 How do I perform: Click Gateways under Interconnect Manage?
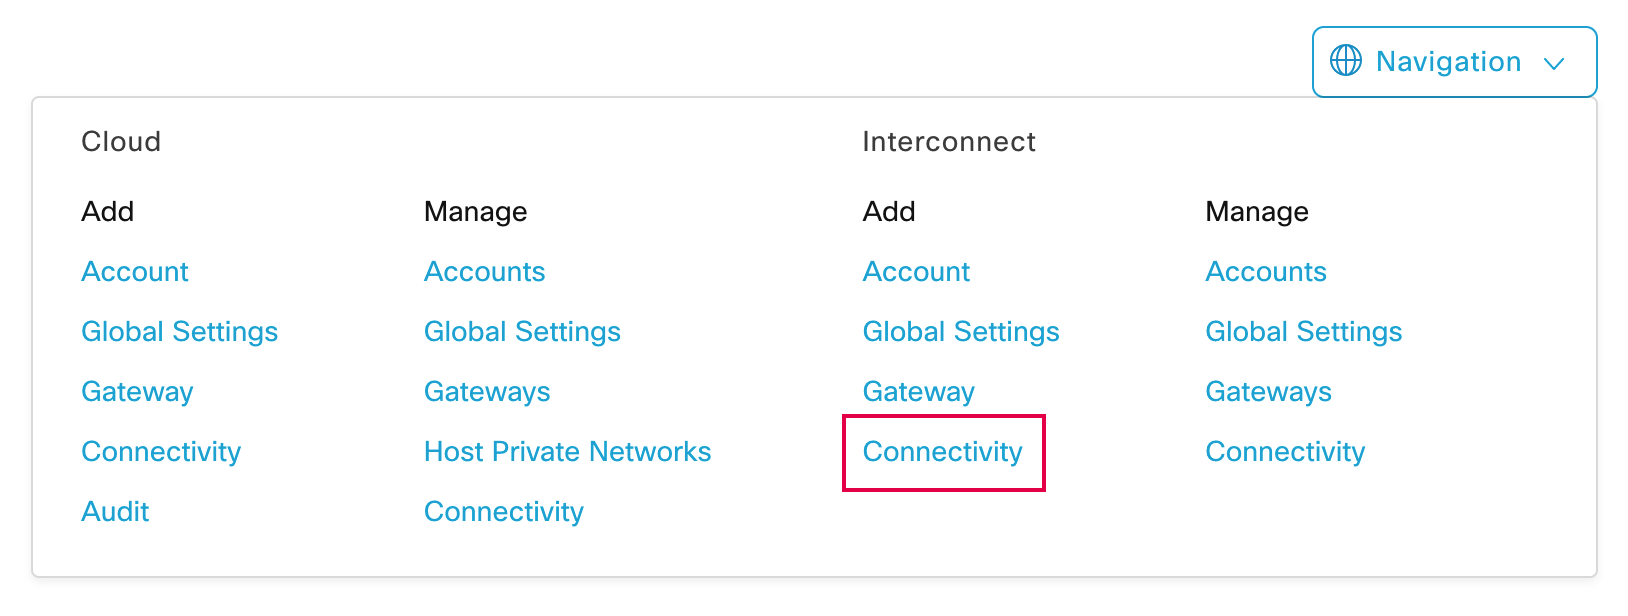click(x=1268, y=391)
